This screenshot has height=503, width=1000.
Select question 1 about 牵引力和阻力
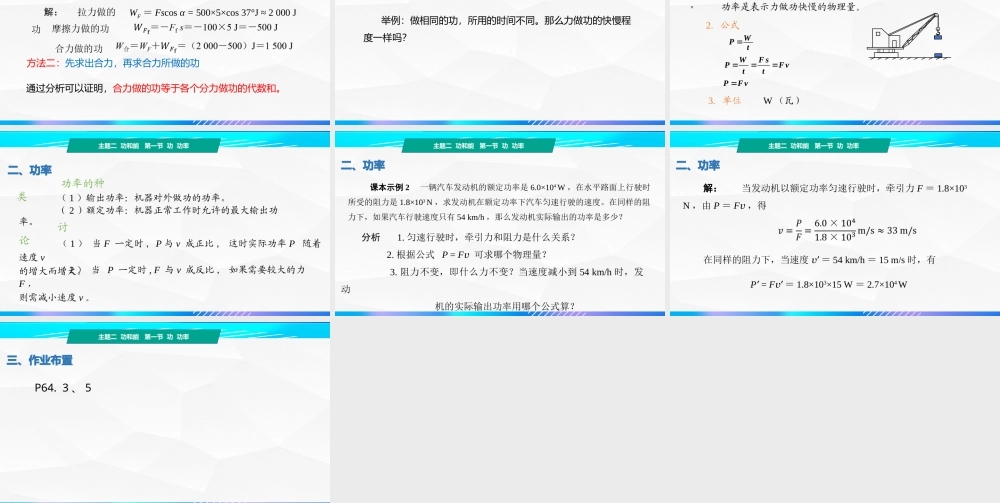pyautogui.click(x=487, y=237)
